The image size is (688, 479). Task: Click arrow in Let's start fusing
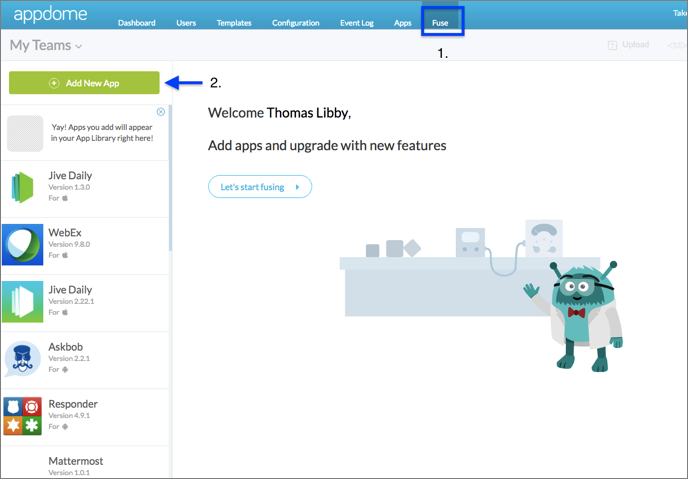point(297,187)
